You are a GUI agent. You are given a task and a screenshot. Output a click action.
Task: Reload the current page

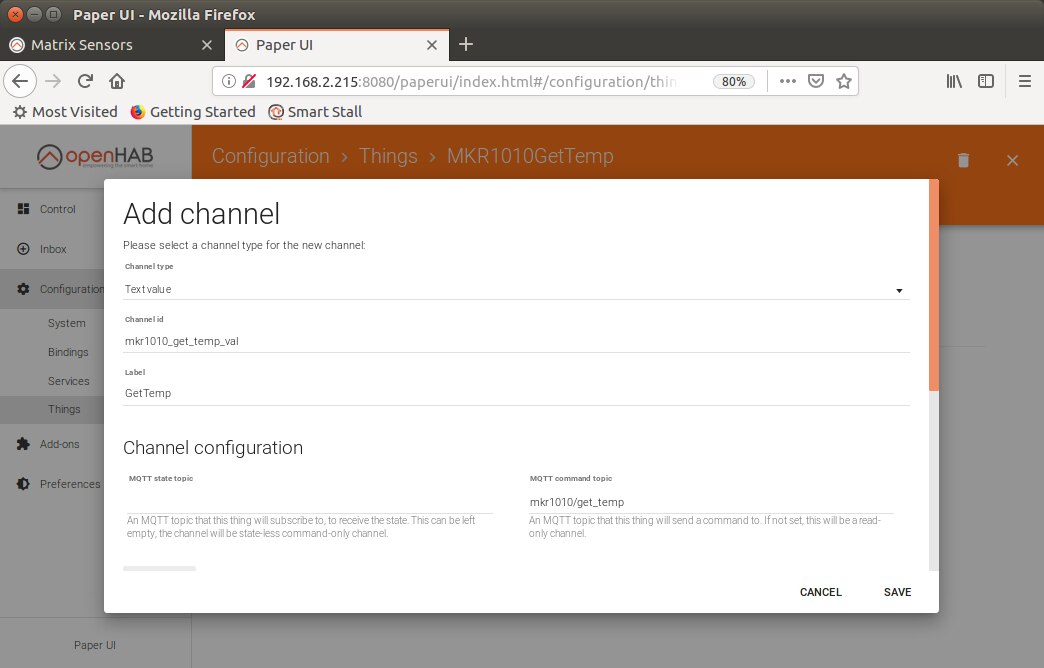tap(85, 81)
